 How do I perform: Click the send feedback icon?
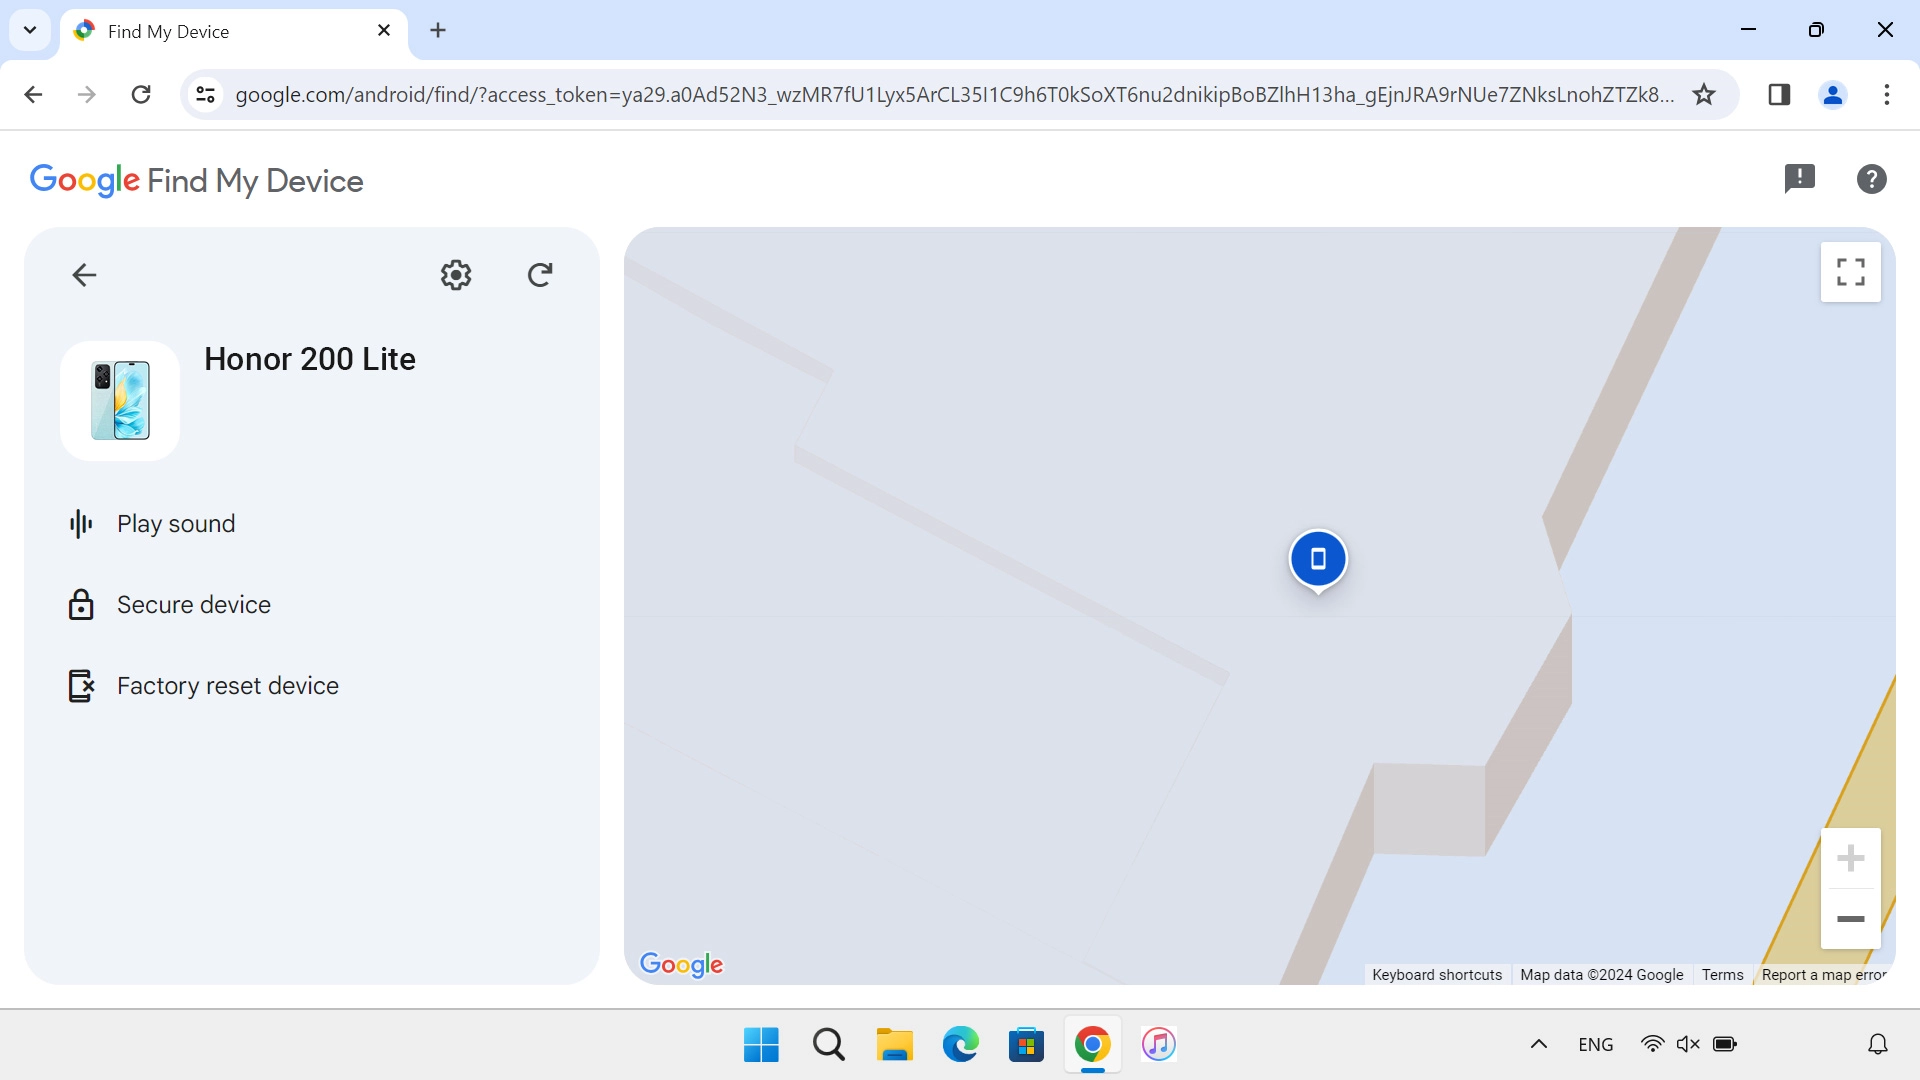1800,178
